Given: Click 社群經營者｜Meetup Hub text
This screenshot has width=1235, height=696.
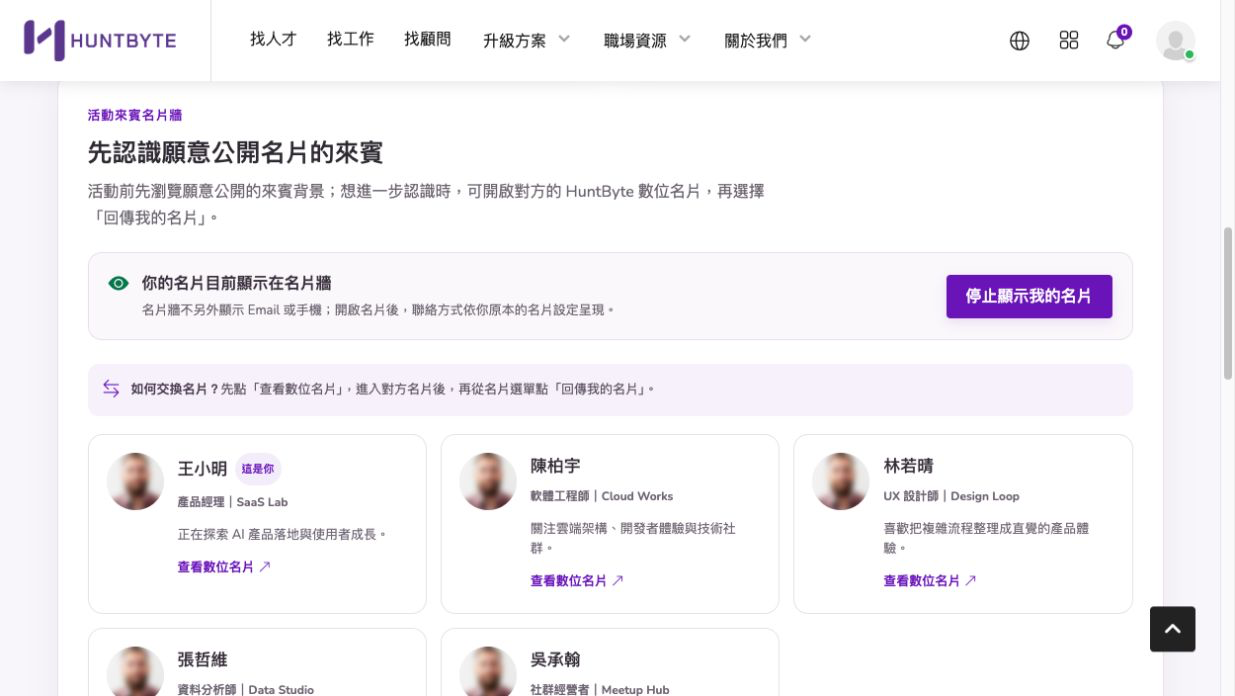Looking at the screenshot, I should (x=600, y=689).
